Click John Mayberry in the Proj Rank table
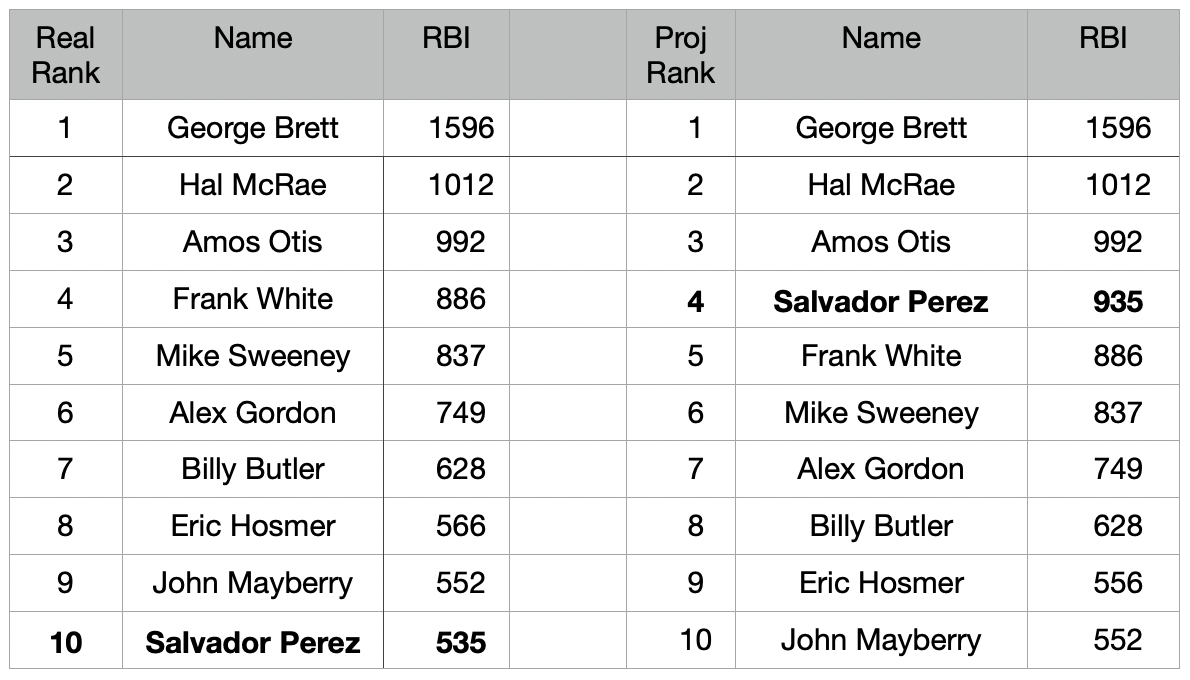Screen dimensions: 1190x680 click(x=881, y=639)
